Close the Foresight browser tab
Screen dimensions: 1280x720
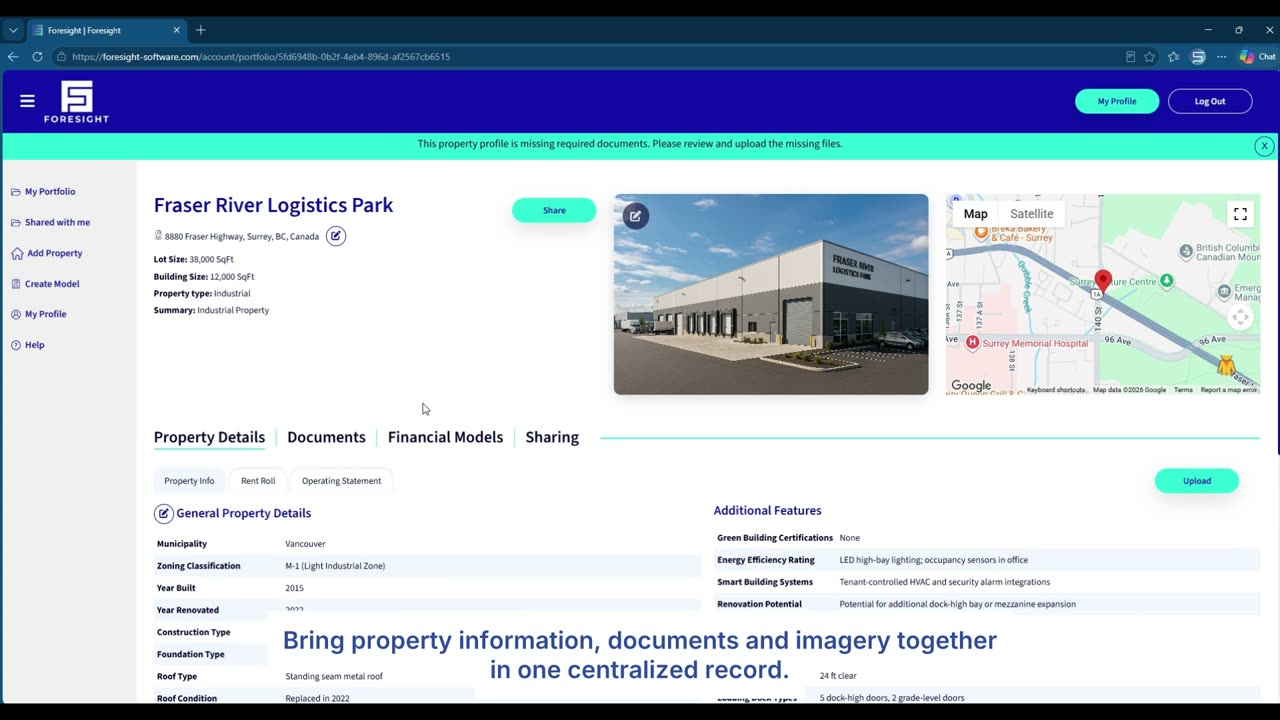(177, 30)
